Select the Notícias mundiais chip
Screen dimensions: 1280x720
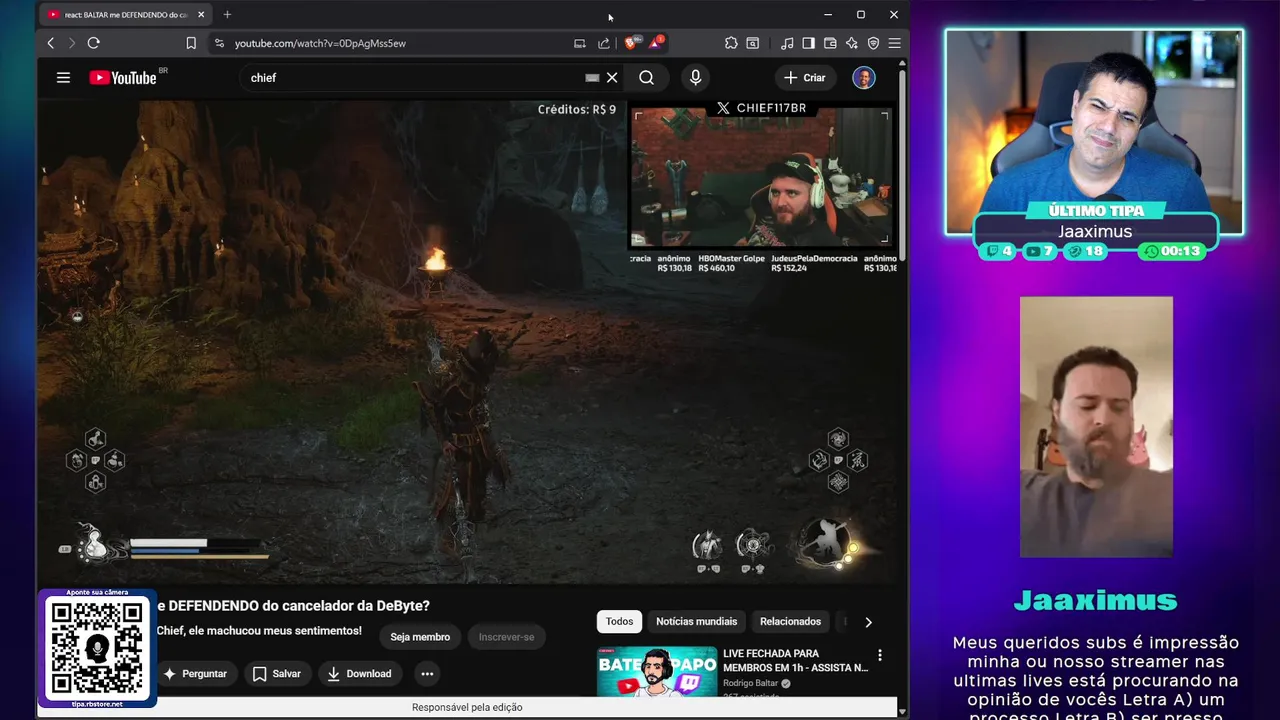point(696,621)
